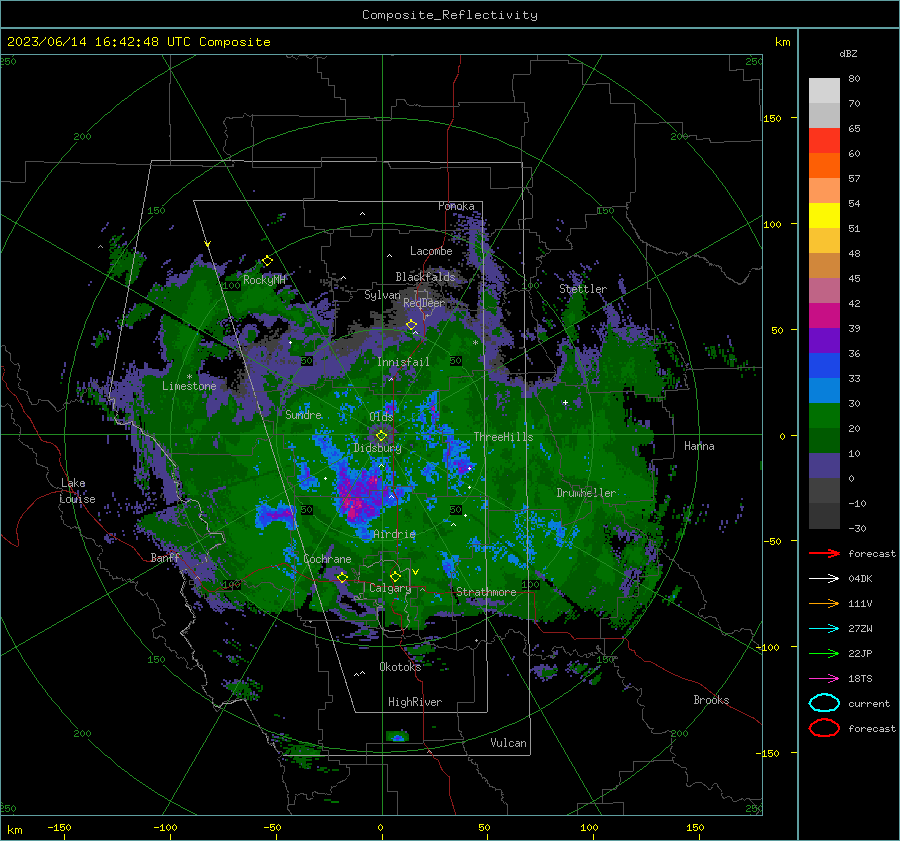Click the red forecast ellipse legend icon
The image size is (900, 841).
coord(824,728)
